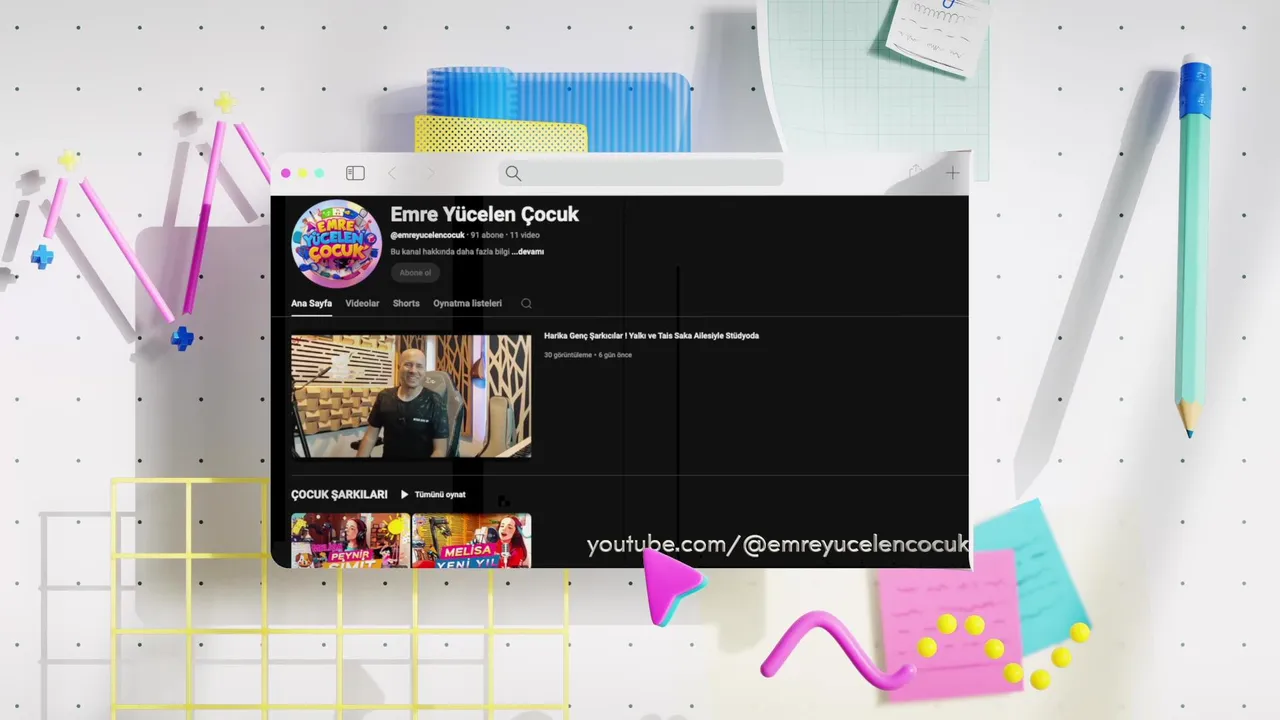Image resolution: width=1280 pixels, height=720 pixels.
Task: Click the teal maximize window dot
Action: click(319, 173)
